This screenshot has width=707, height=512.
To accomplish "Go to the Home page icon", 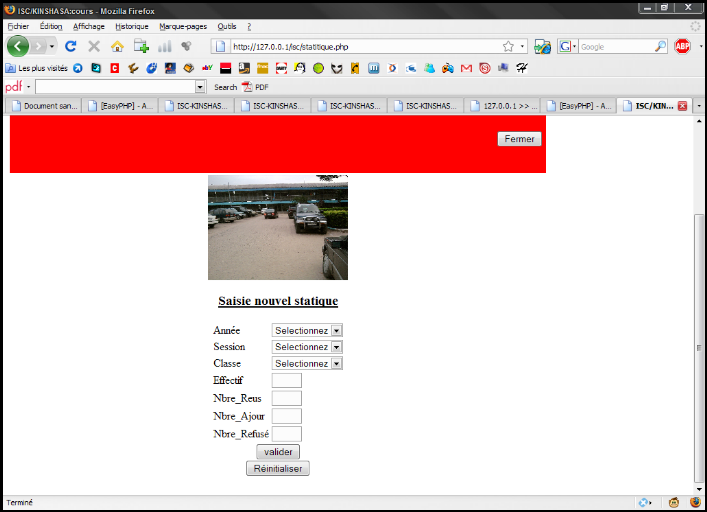I will coord(117,46).
